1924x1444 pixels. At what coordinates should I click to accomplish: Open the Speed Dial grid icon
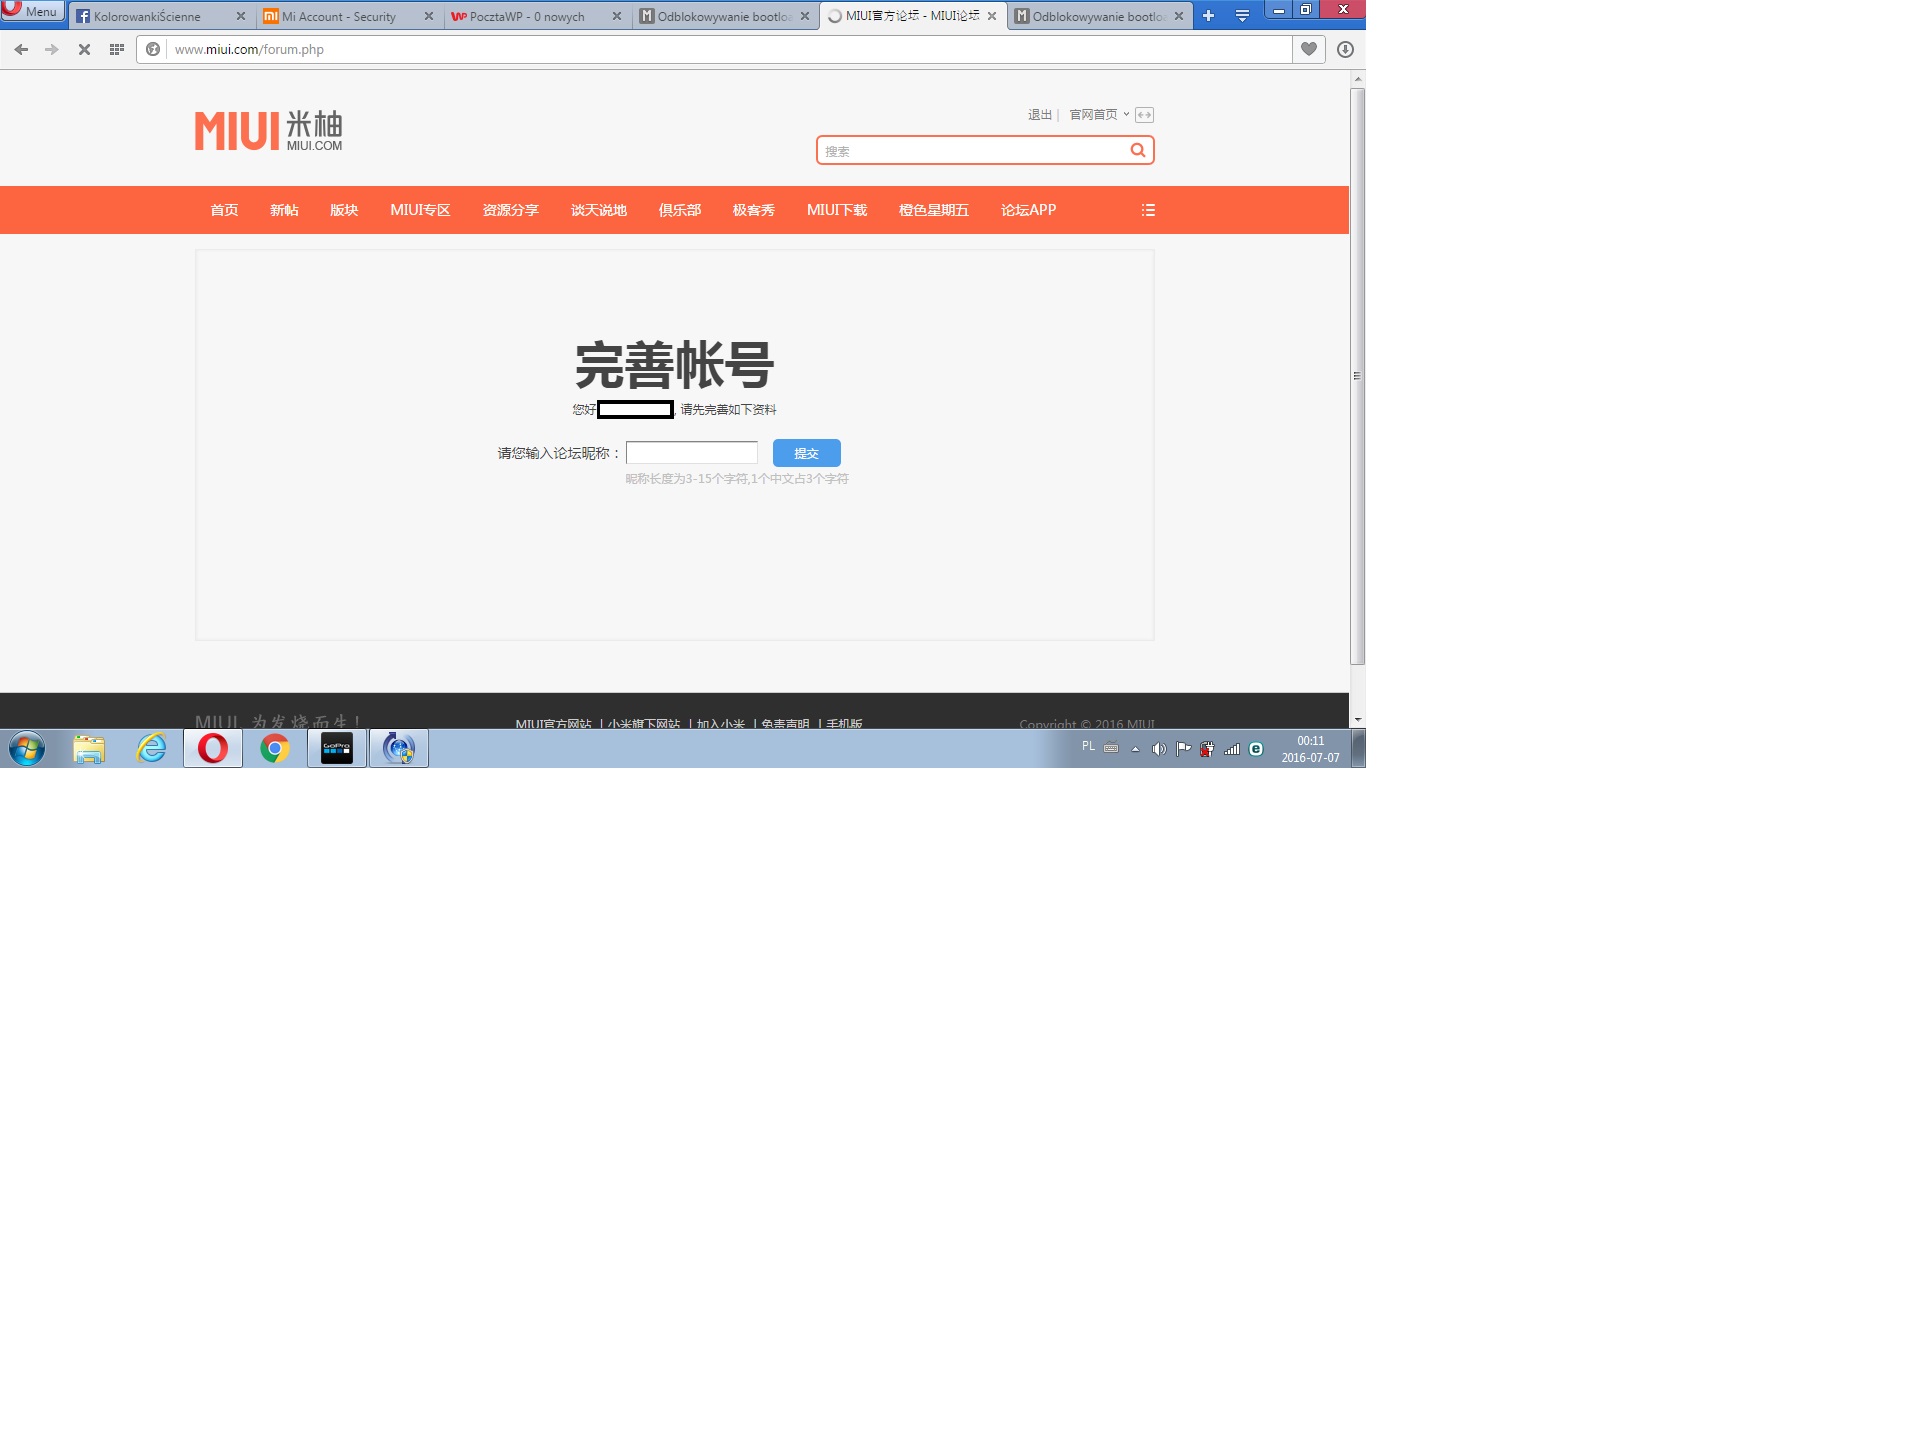(116, 49)
